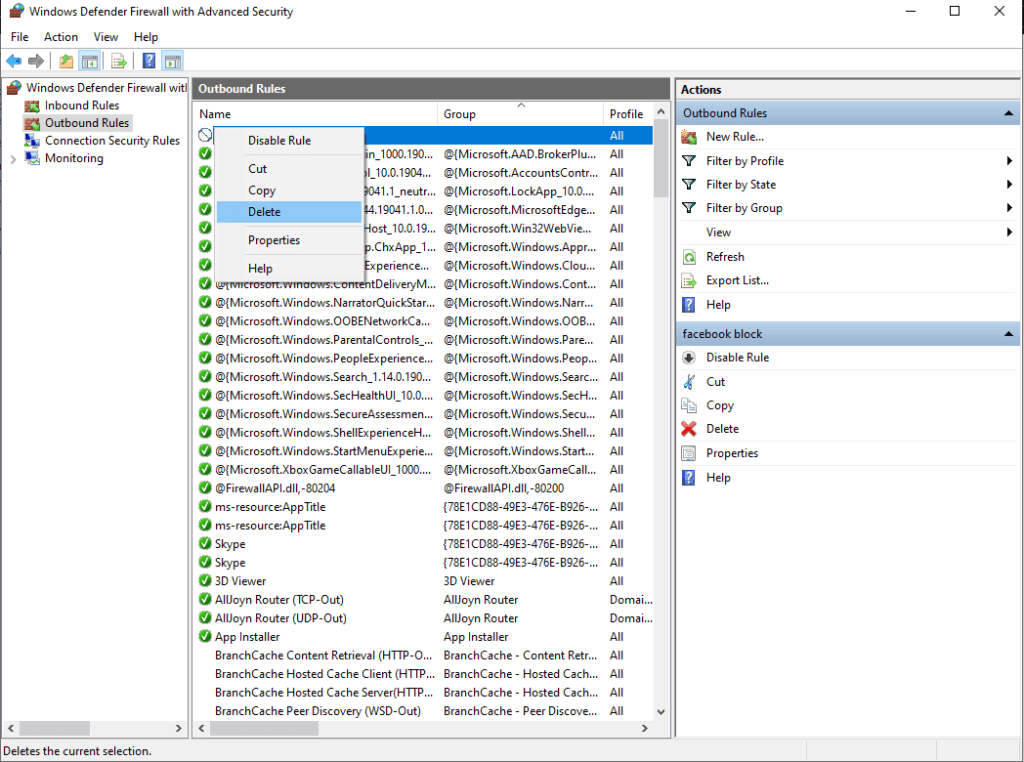The height and width of the screenshot is (762, 1024).
Task: Click the Export List icon in Actions pane
Action: pos(689,281)
